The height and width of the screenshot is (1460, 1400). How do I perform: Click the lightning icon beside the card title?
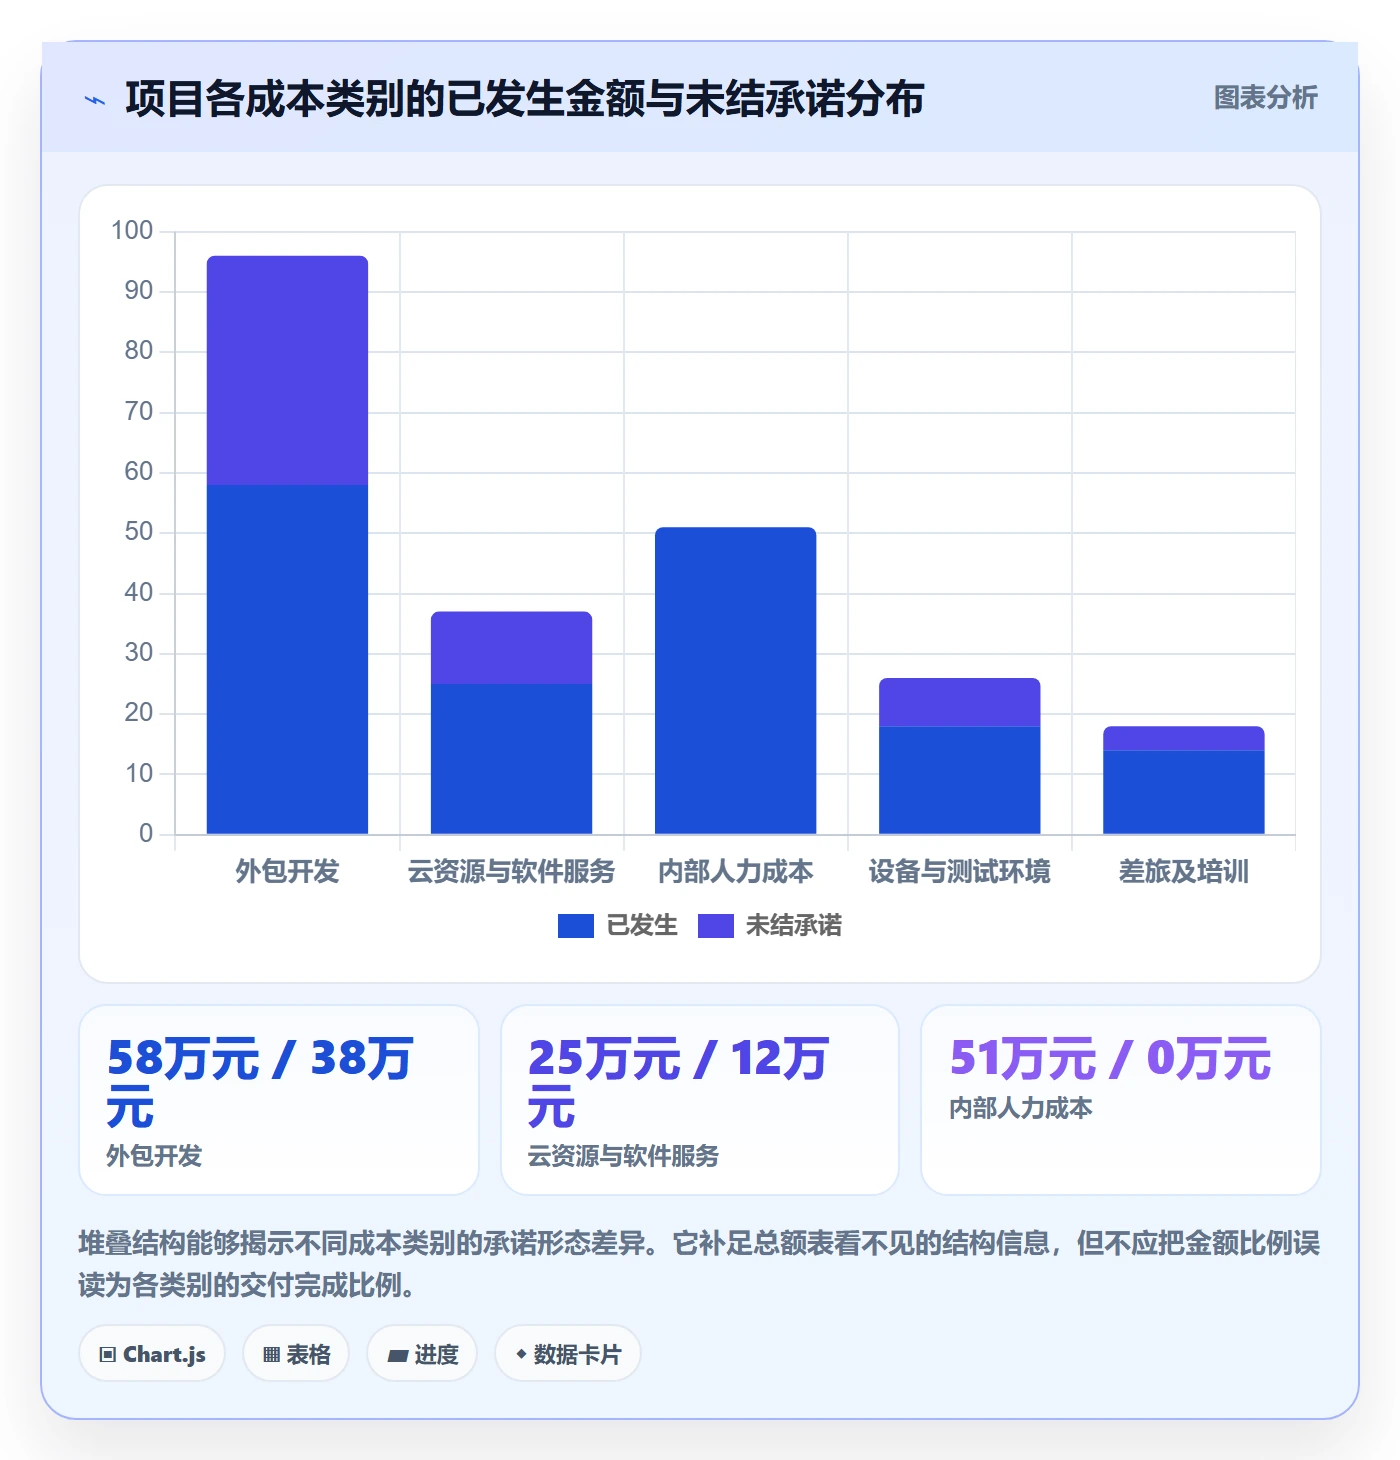coord(95,100)
